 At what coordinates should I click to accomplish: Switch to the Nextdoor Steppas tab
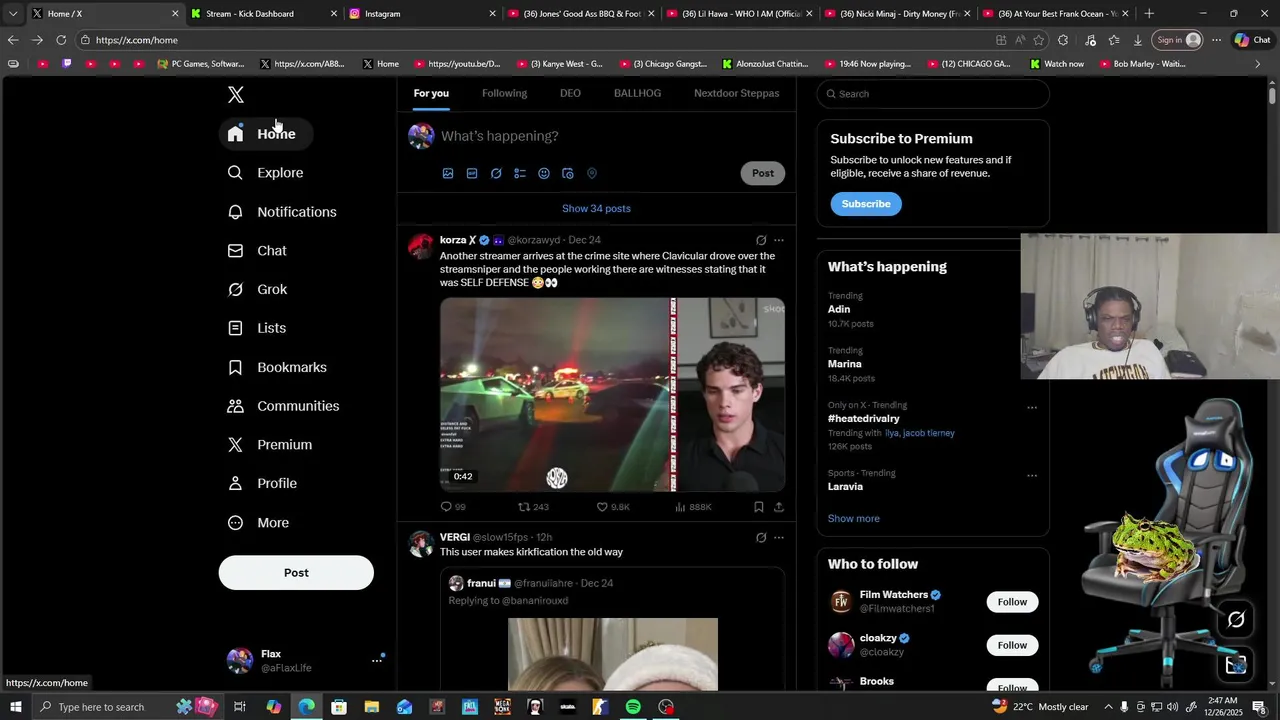[x=736, y=93]
